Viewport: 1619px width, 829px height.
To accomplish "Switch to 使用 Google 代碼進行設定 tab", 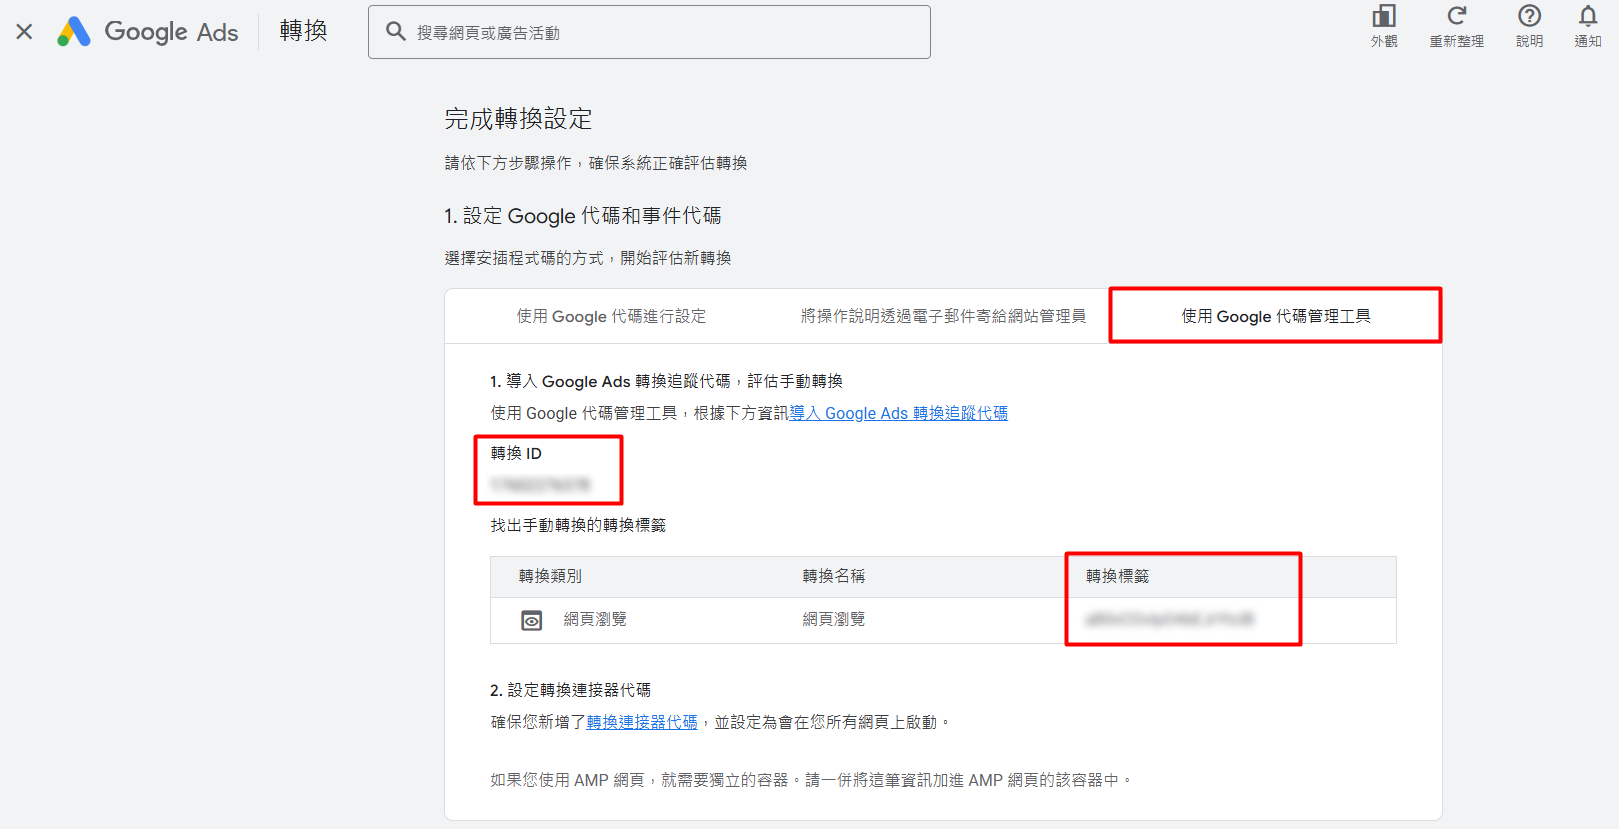I will click(611, 317).
